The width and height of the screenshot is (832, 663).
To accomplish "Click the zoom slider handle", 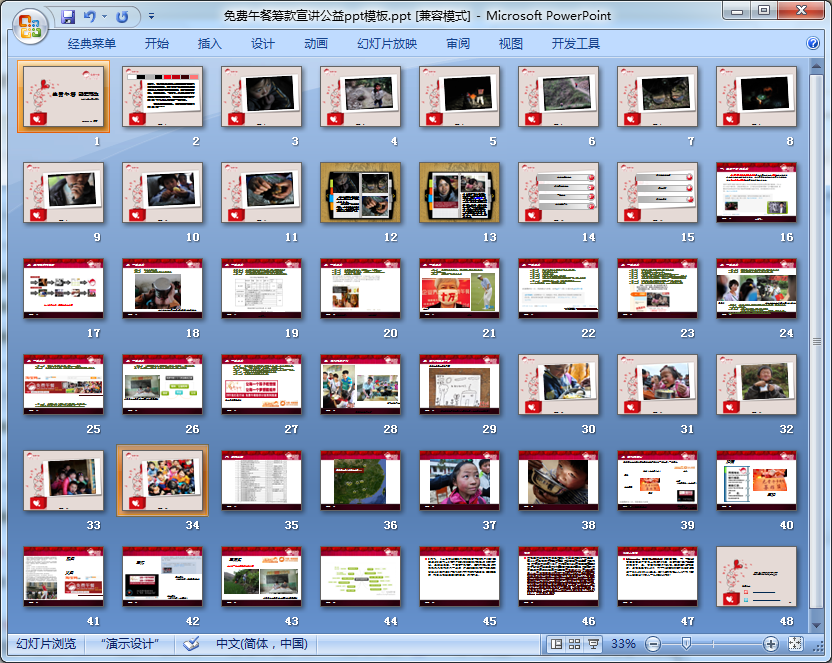I will 686,644.
